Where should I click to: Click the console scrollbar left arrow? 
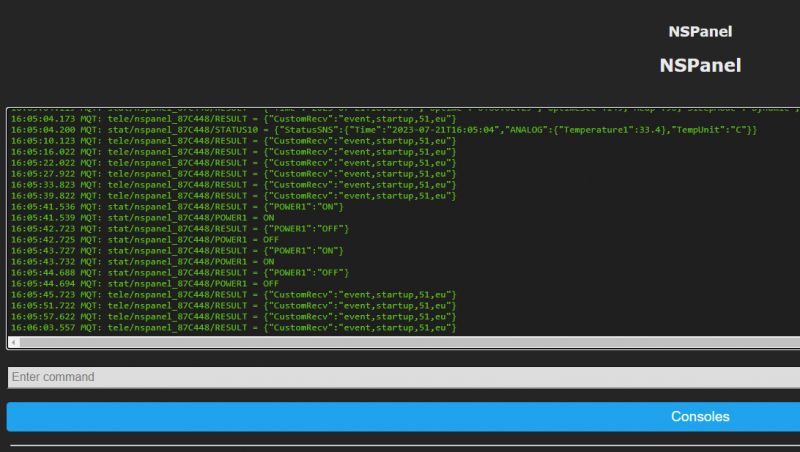(14, 342)
